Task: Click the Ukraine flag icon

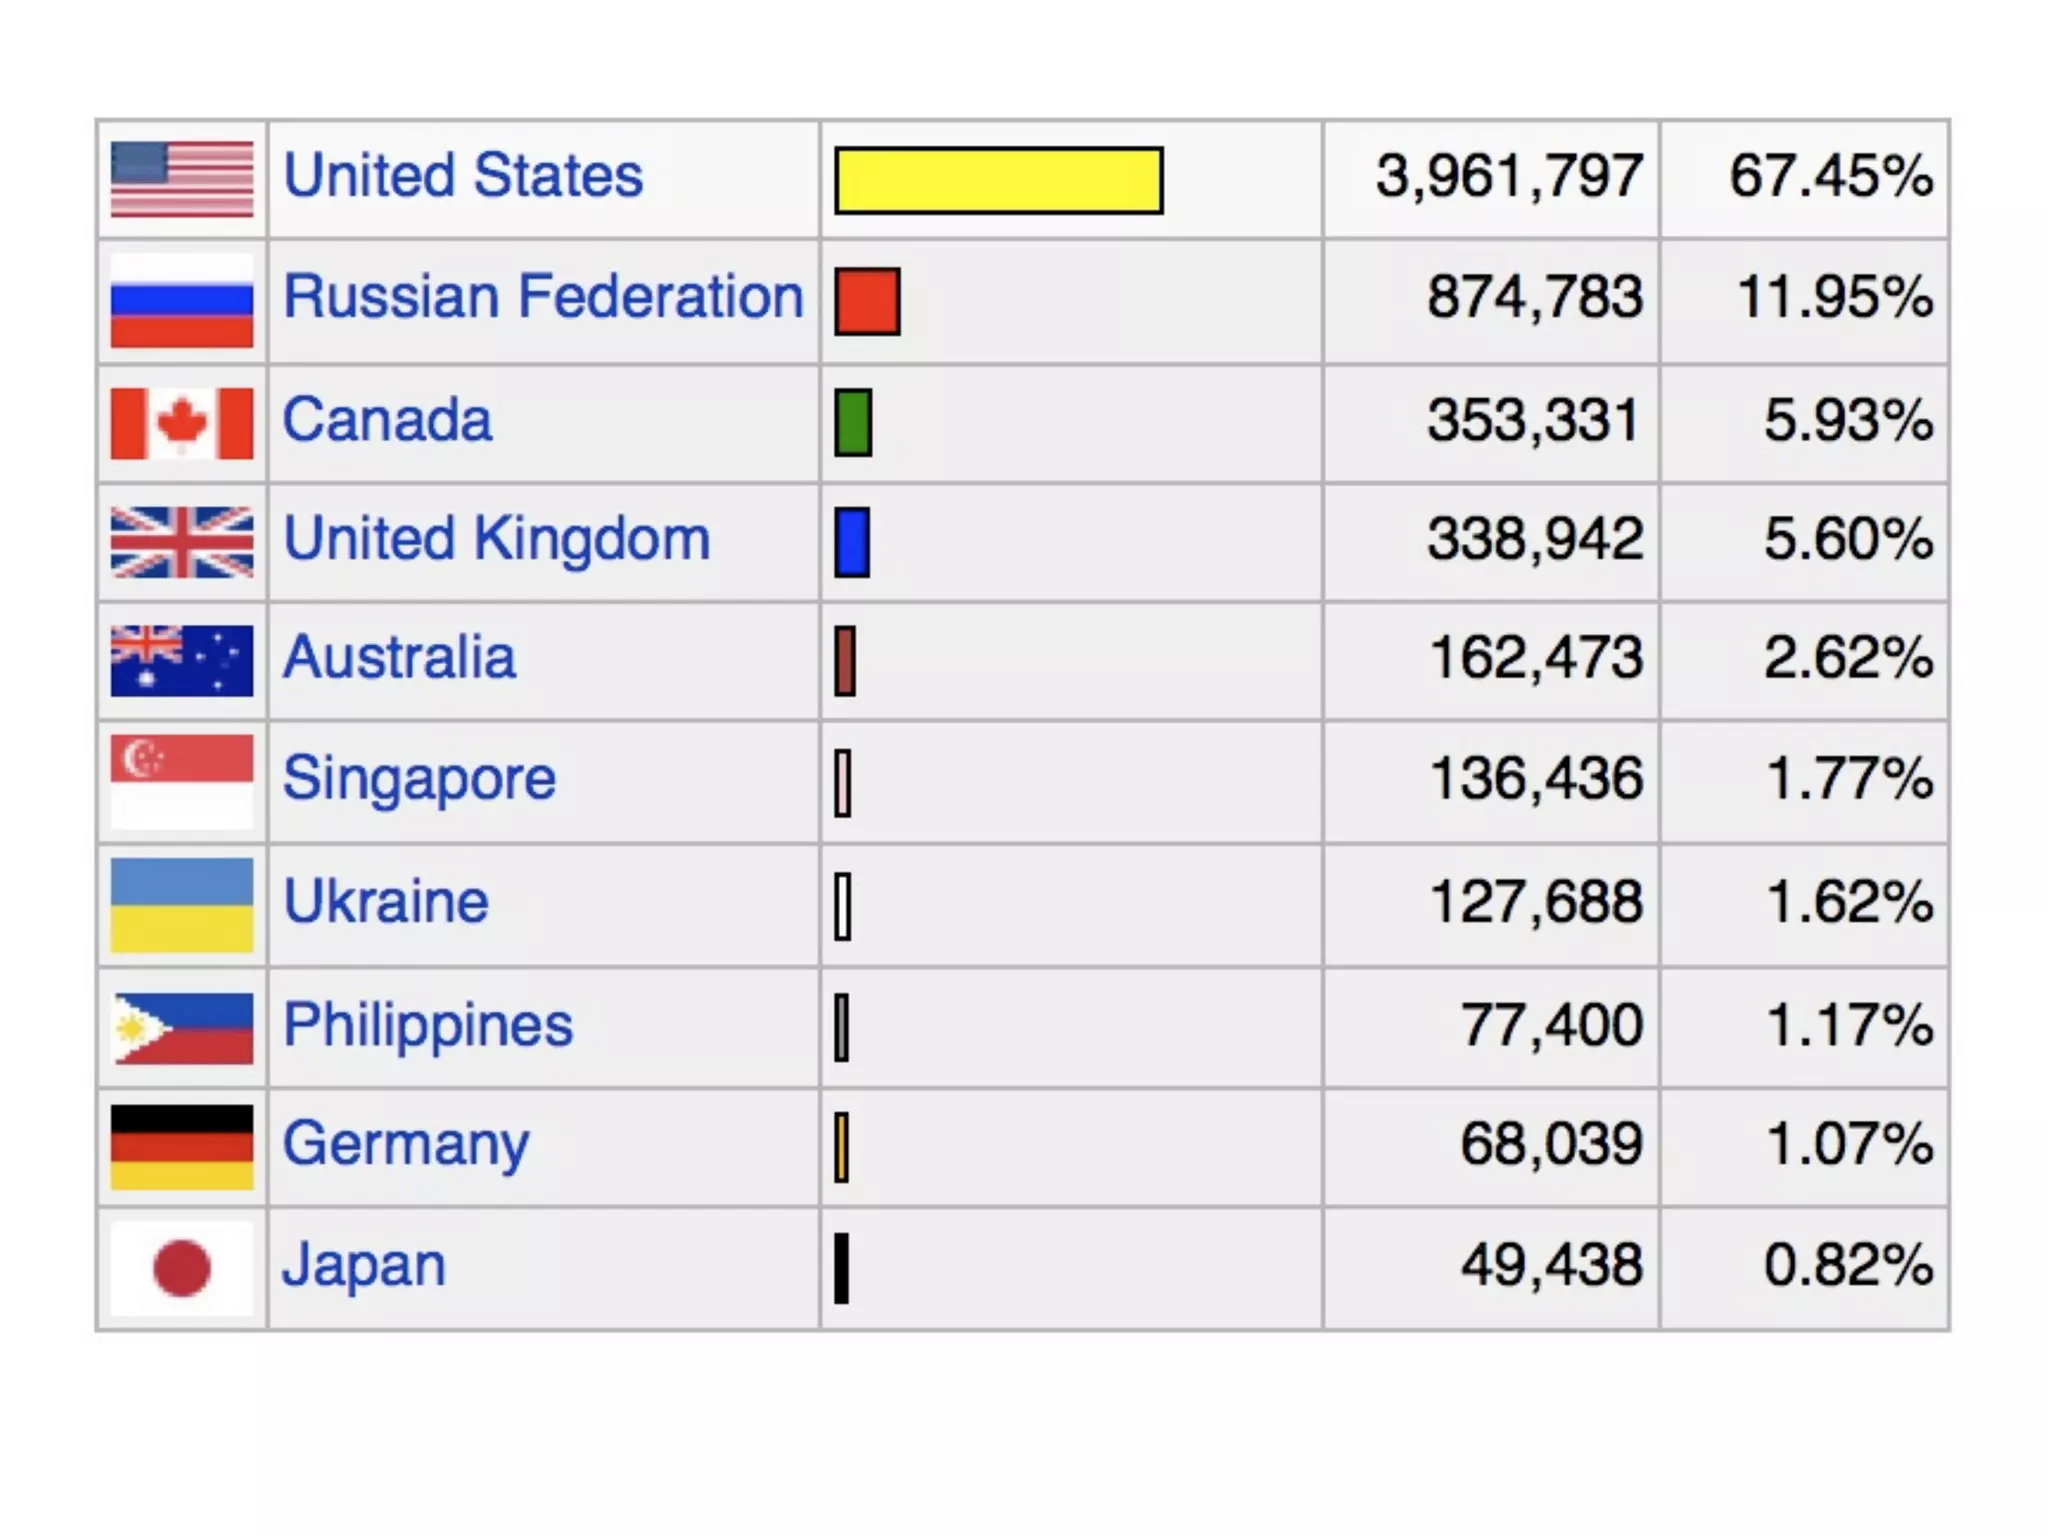Action: (x=181, y=905)
